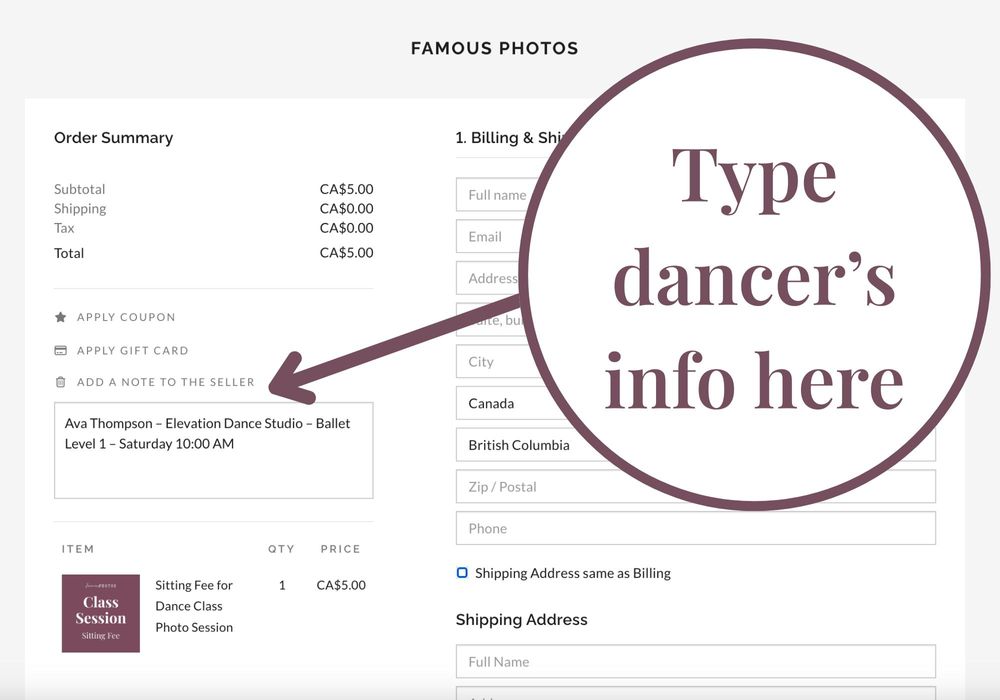Click the Zip / Postal field
The width and height of the screenshot is (1000, 700).
(695, 487)
